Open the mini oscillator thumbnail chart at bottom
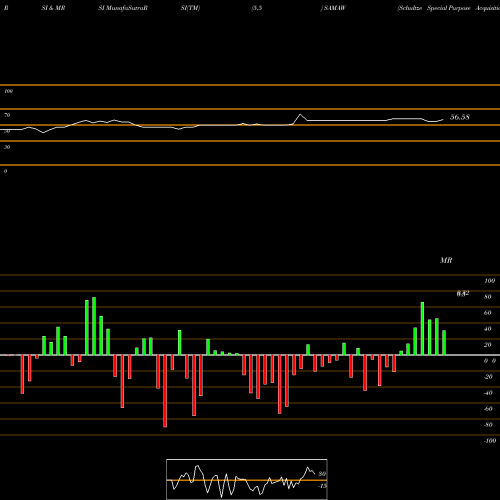500x500 pixels. point(247,479)
